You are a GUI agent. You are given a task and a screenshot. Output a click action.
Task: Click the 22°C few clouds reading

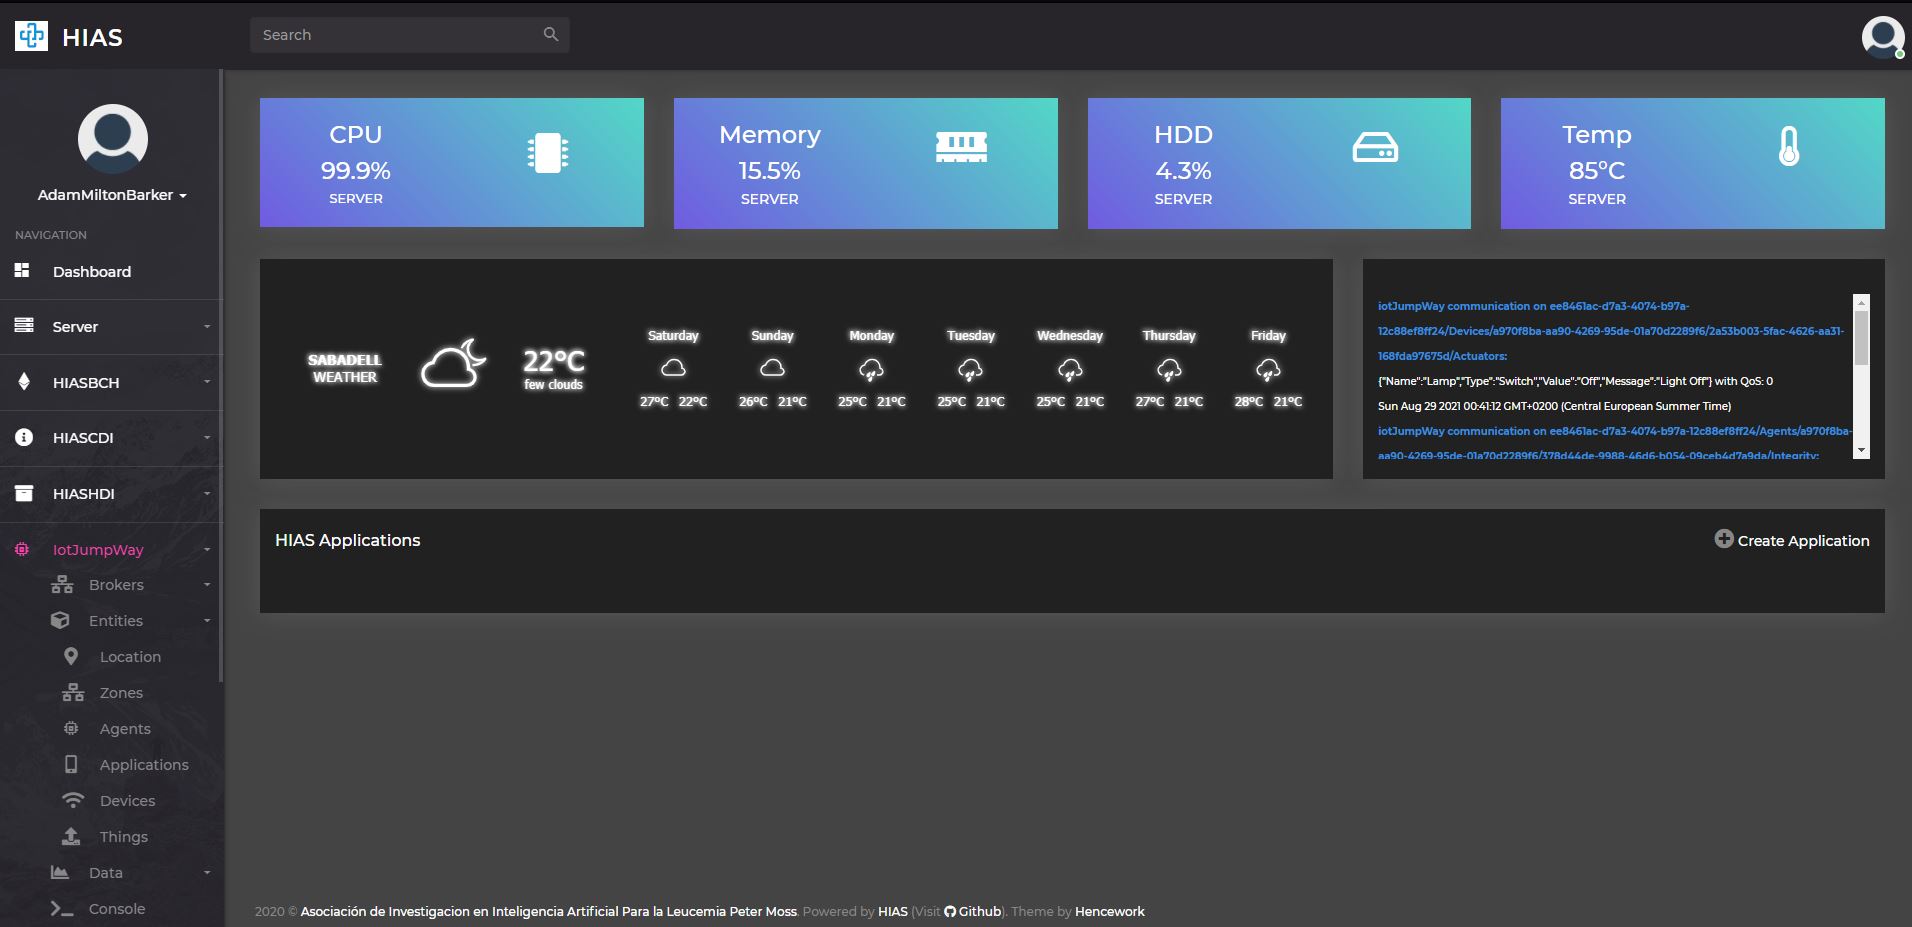[x=554, y=369]
